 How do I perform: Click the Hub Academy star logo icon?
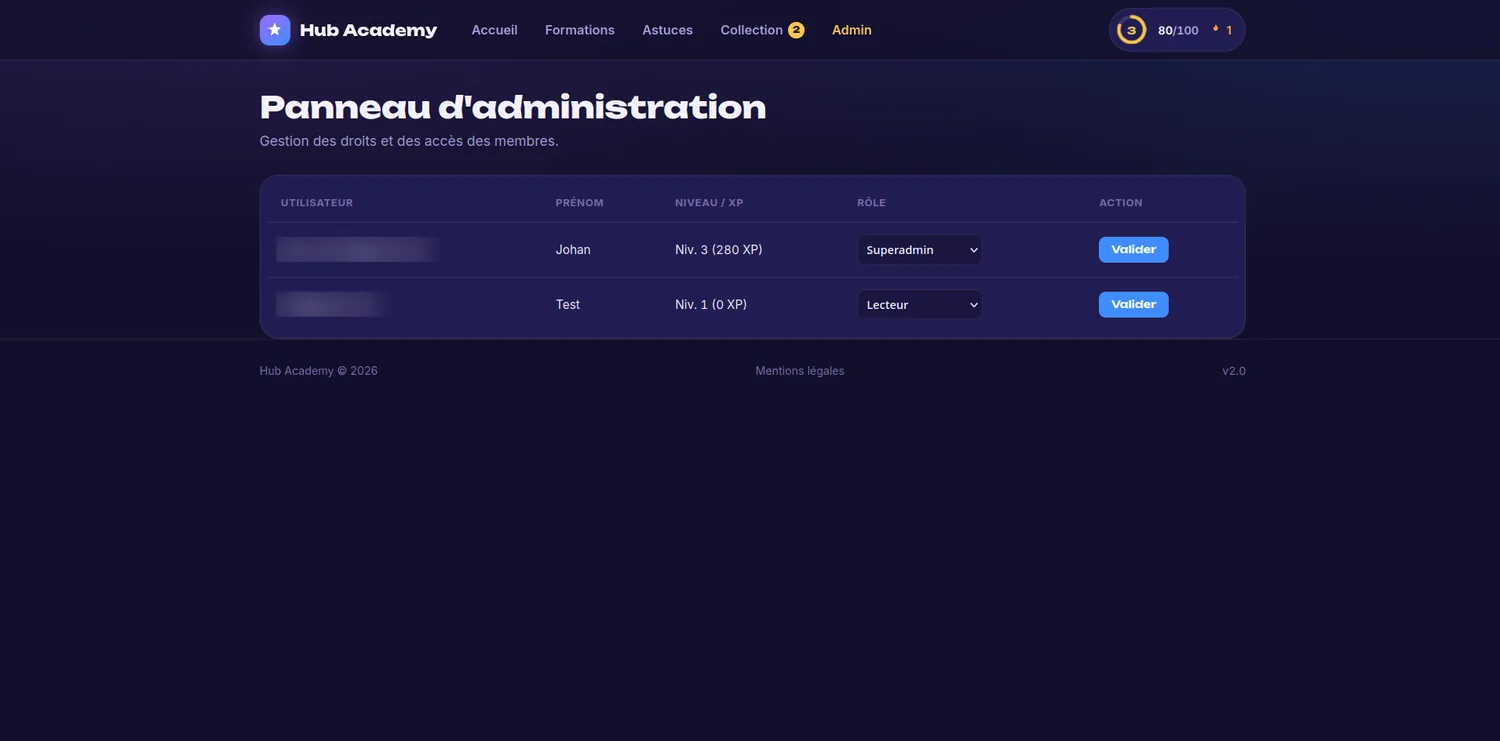275,30
